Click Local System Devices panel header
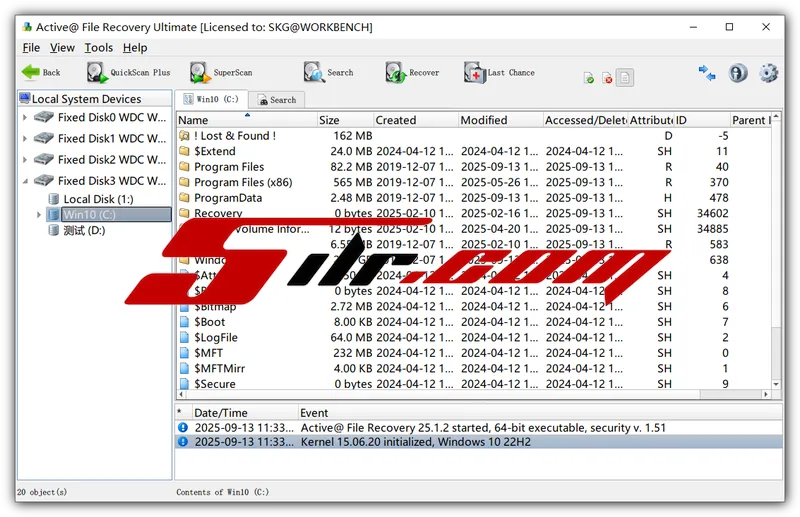The image size is (800, 517). 95,99
